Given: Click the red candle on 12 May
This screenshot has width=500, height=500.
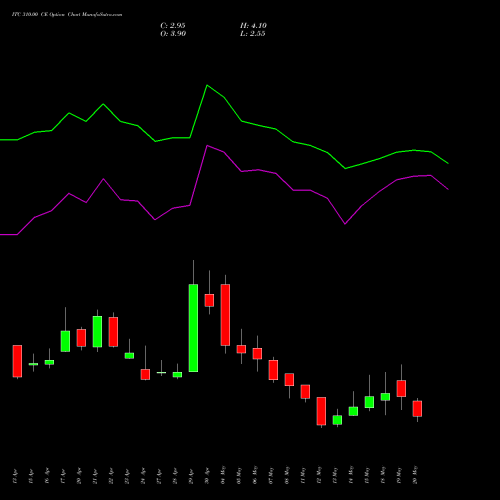Looking at the screenshot, I should (321, 411).
